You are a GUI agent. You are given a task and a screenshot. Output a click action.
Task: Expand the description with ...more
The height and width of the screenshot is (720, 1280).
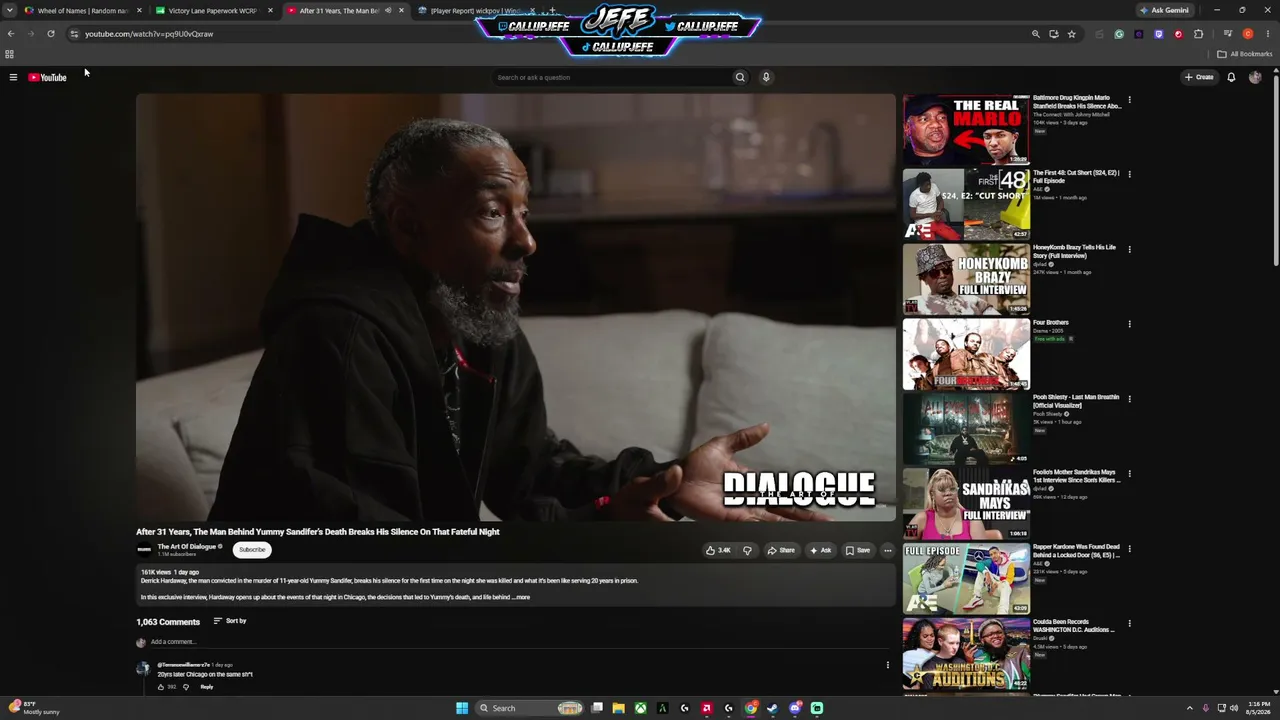tap(521, 597)
